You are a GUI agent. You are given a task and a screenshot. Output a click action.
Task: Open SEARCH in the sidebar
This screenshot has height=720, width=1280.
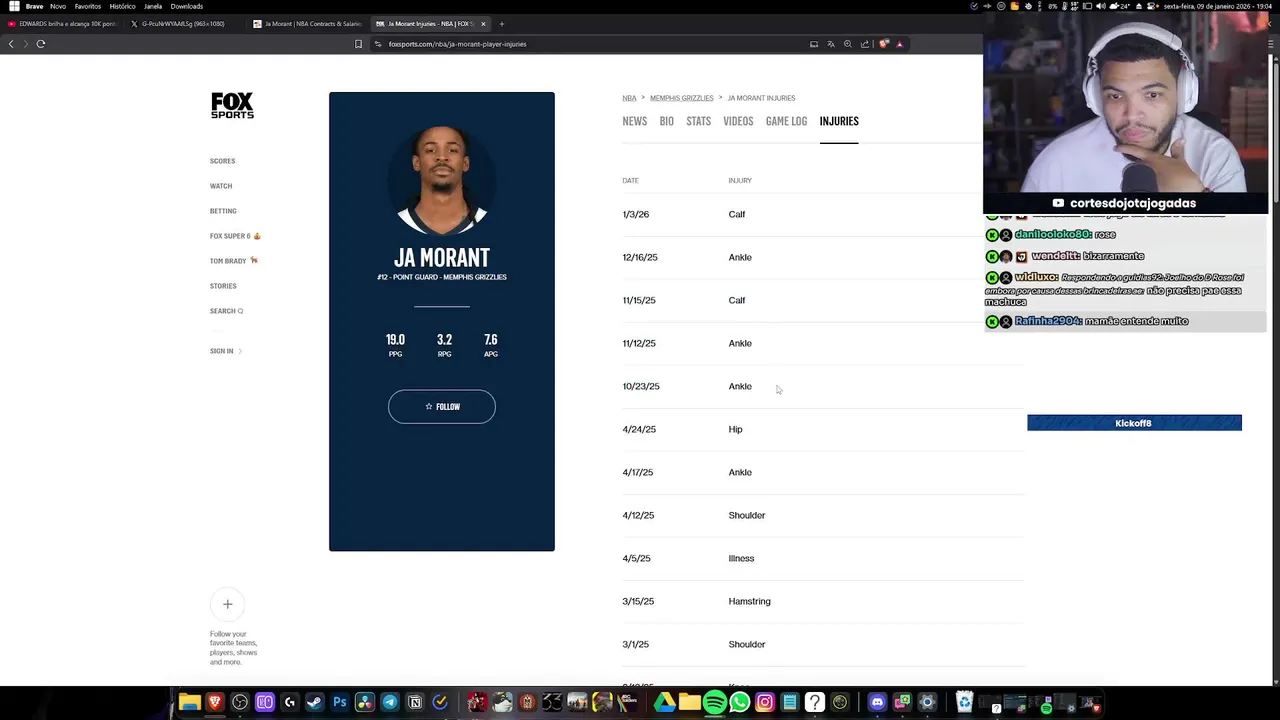tap(226, 311)
